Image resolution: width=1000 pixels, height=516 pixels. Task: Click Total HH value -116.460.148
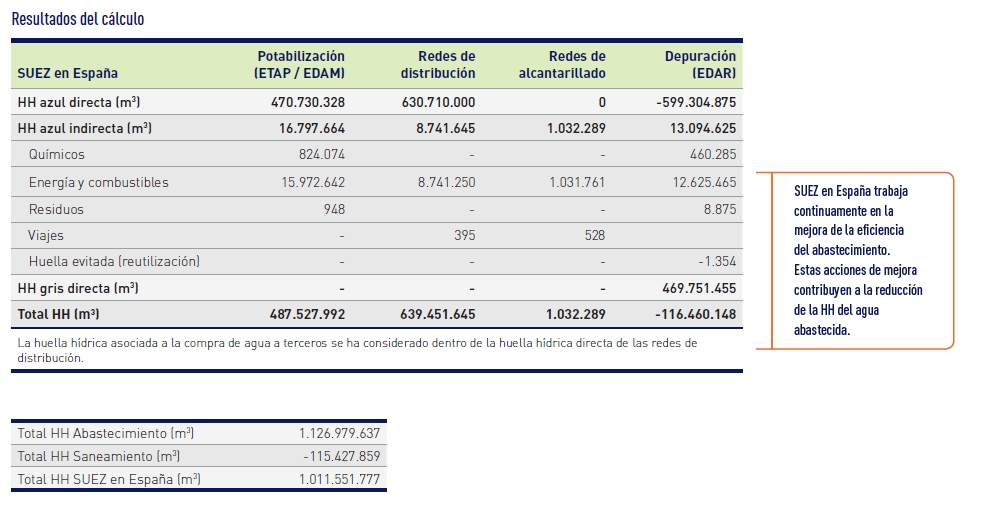coord(696,314)
